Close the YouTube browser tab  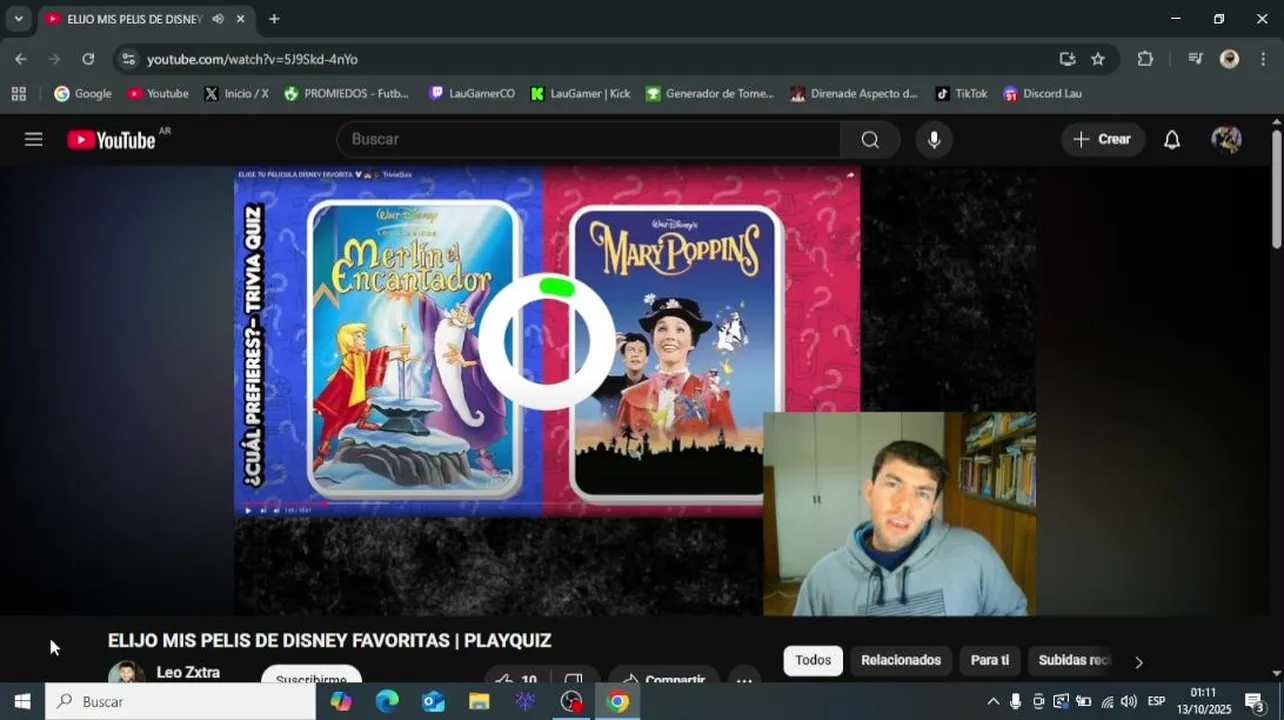tap(240, 19)
